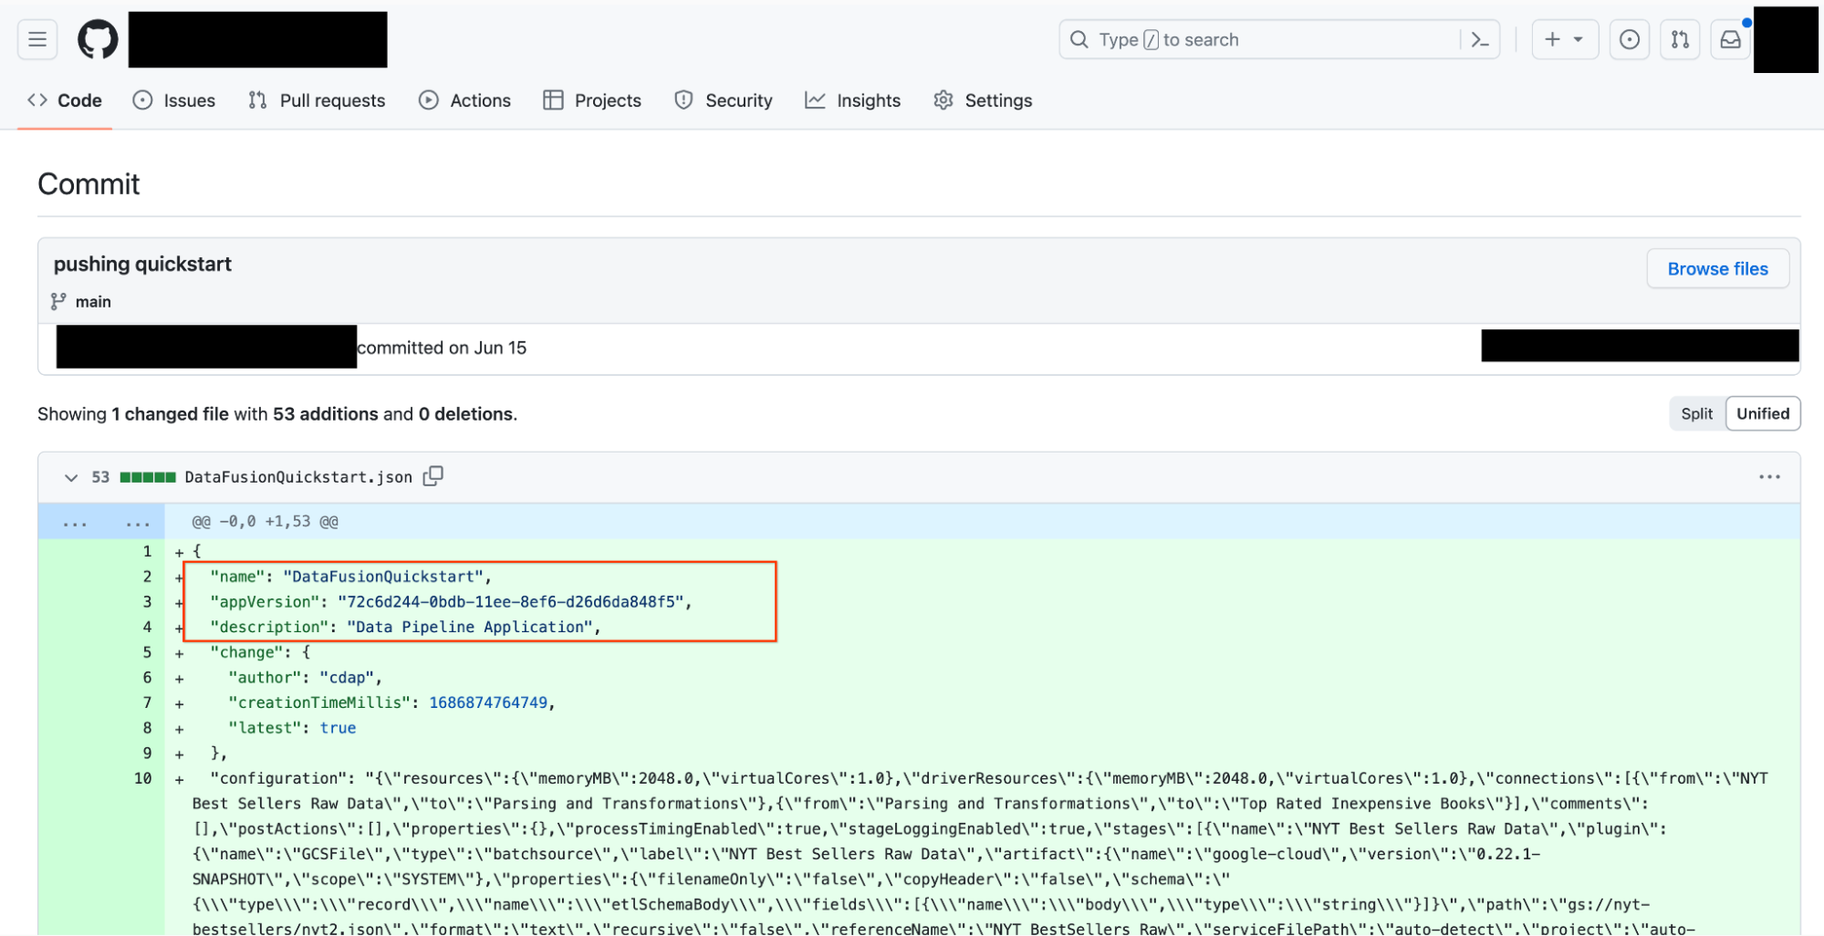Click the @@ -0,0 +1,53 @@ hunk header
This screenshot has height=936, width=1824.
(265, 521)
